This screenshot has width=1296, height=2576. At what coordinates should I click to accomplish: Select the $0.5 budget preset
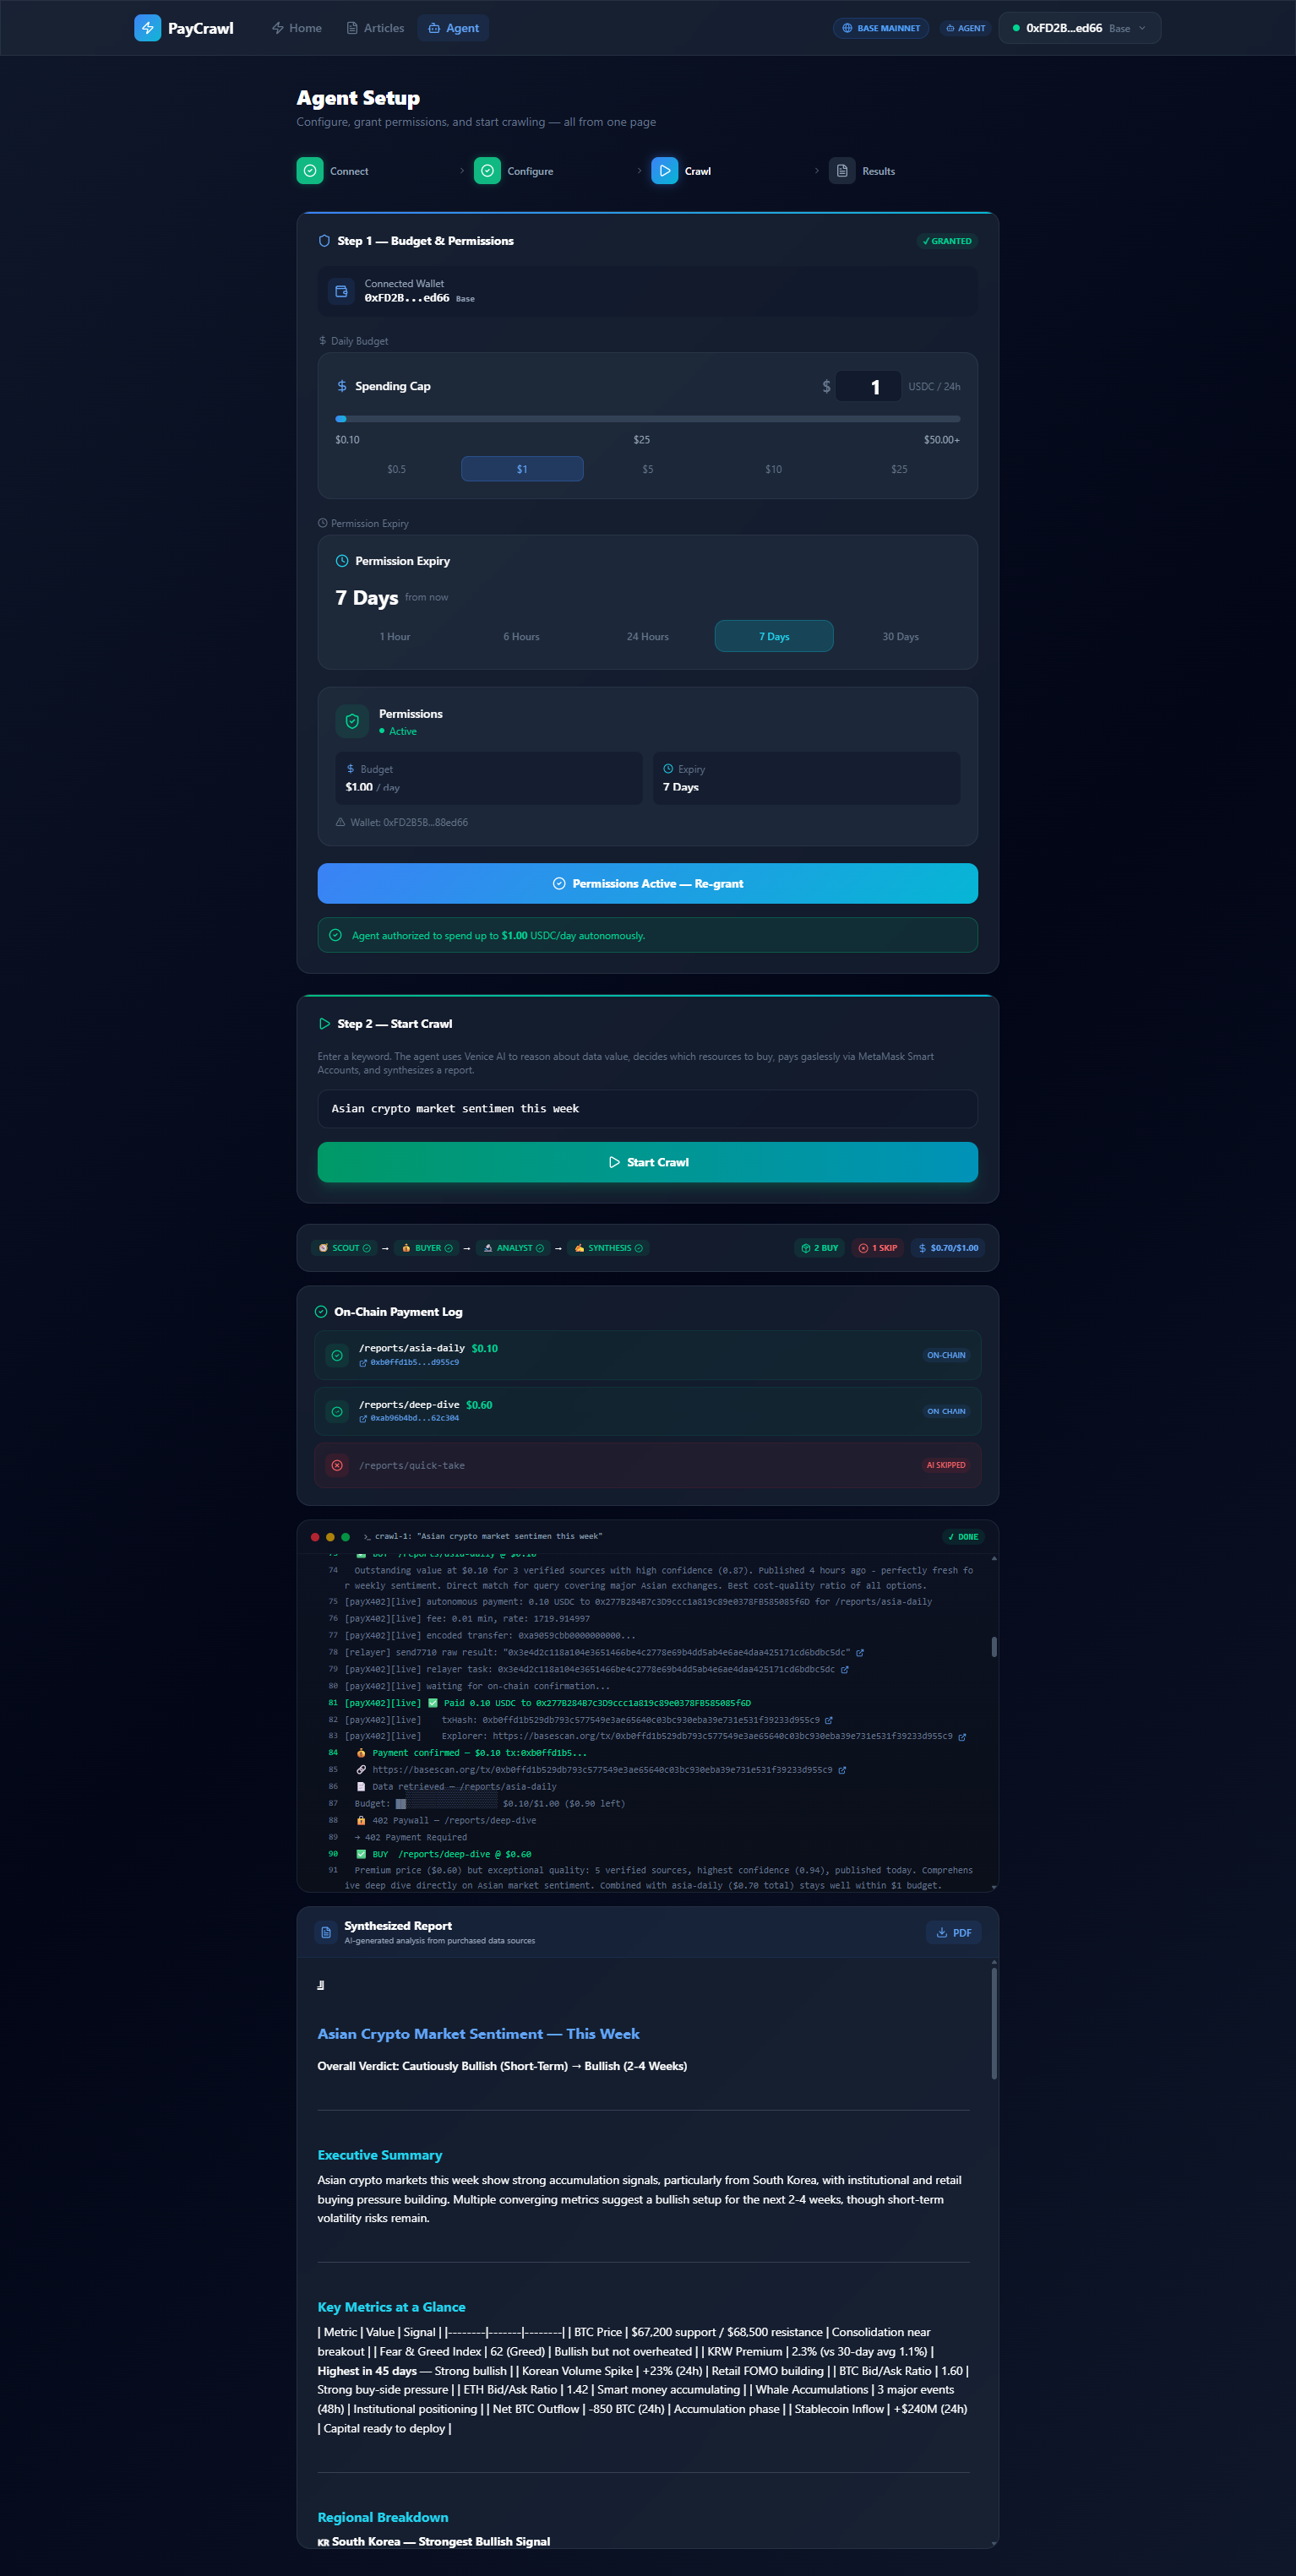[396, 469]
